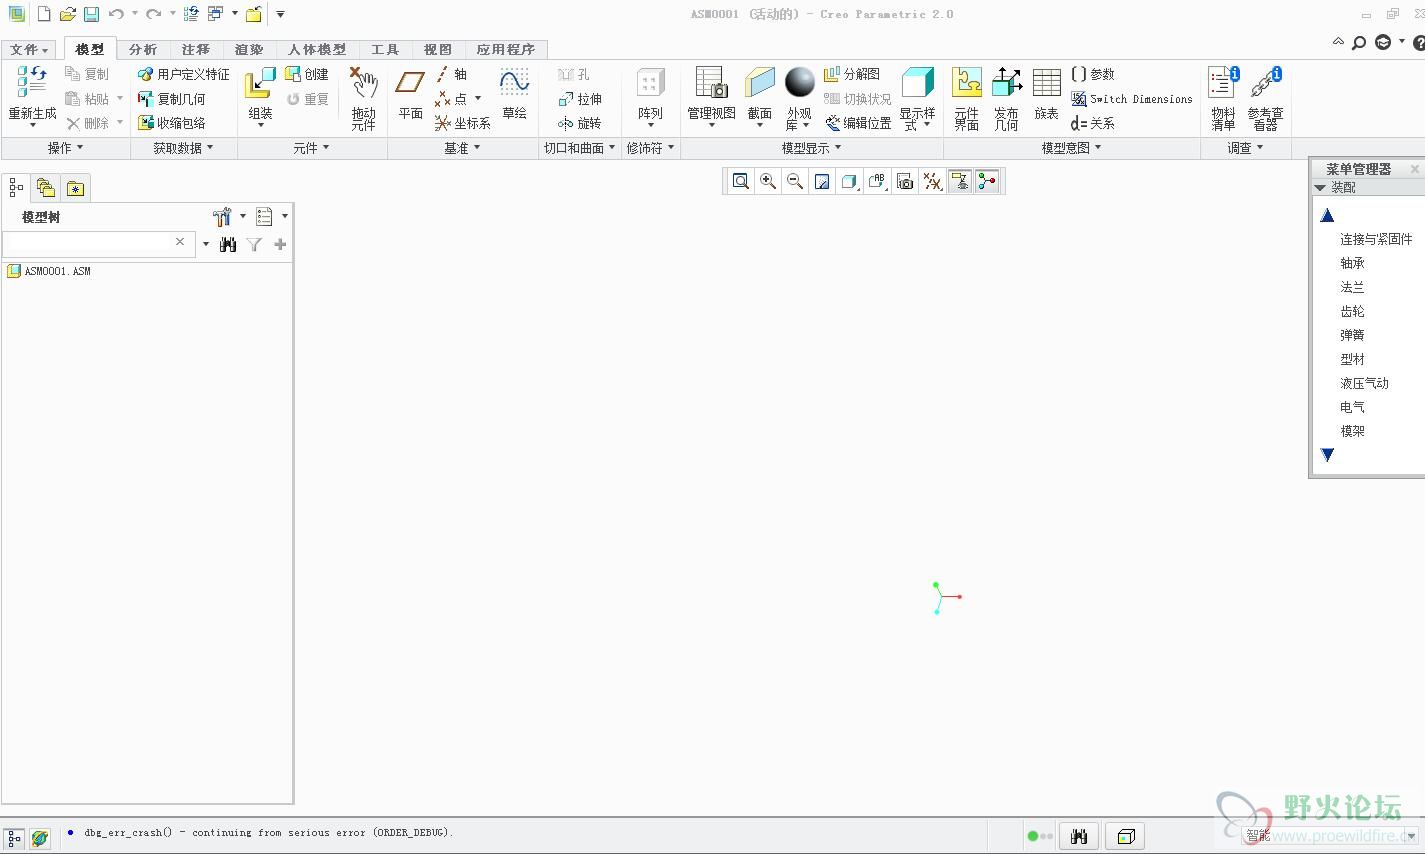Click the Zoom In magnifier icon
1425x854 pixels.
(768, 181)
